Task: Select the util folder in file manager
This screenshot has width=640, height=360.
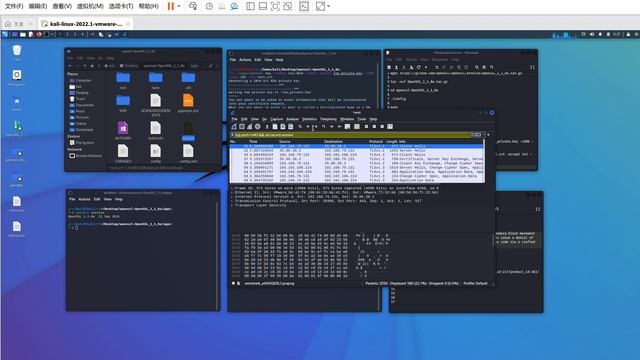Action: pyautogui.click(x=188, y=80)
